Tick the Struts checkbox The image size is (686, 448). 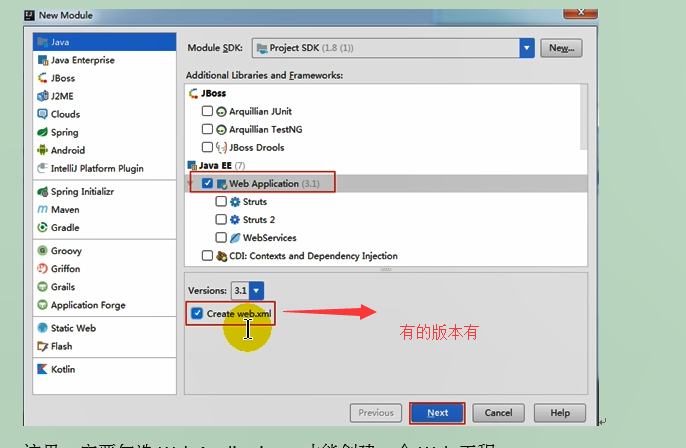pyautogui.click(x=221, y=201)
